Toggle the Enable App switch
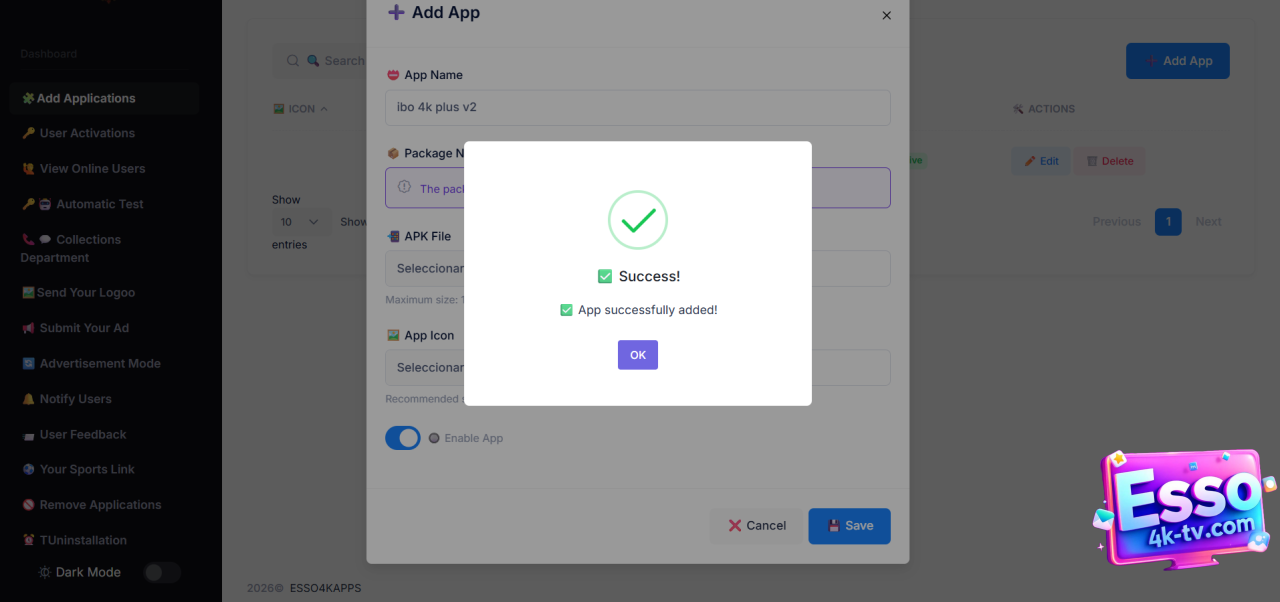Viewport: 1280px width, 602px height. click(403, 438)
